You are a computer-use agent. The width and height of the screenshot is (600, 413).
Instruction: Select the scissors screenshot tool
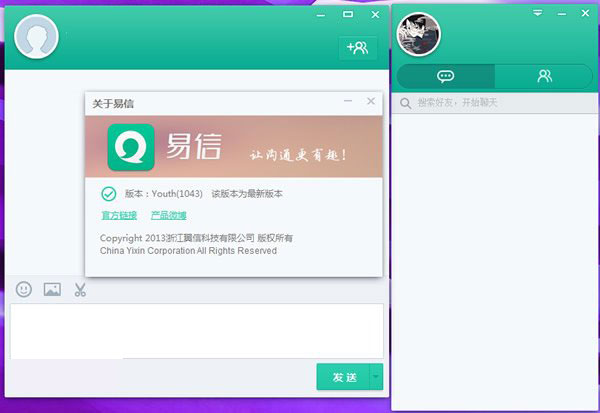(x=80, y=290)
